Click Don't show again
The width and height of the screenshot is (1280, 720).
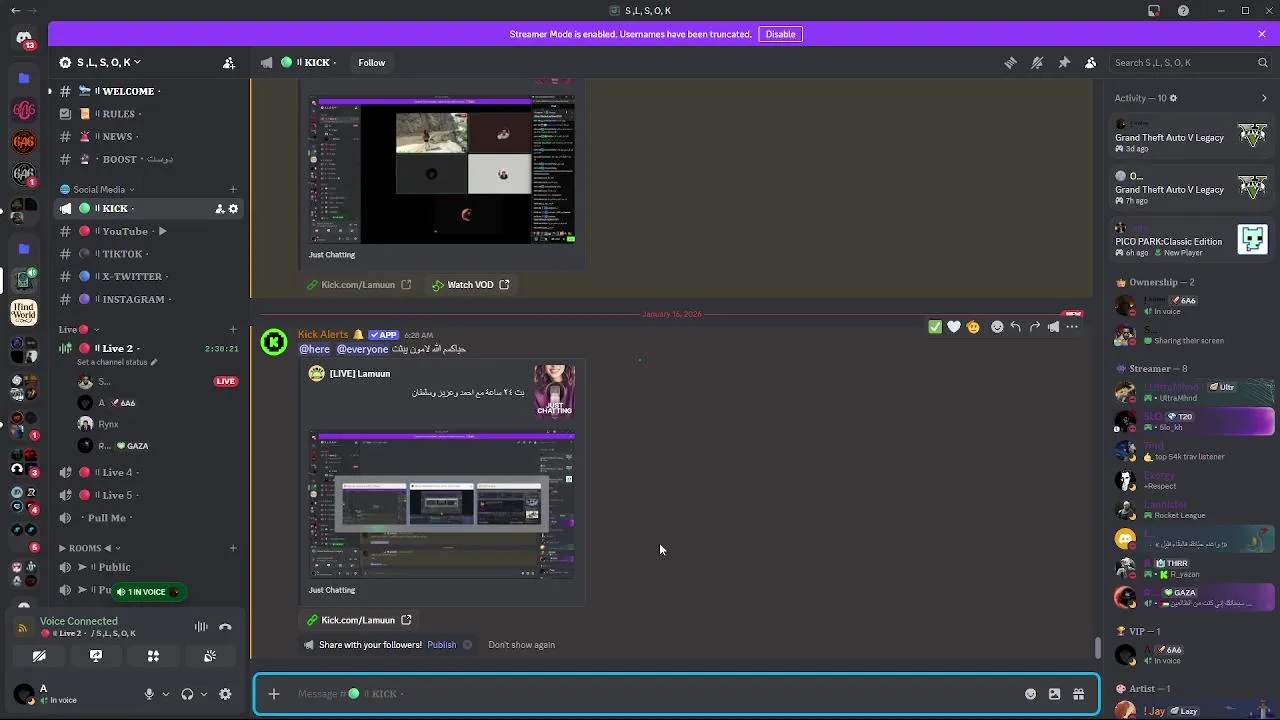(521, 645)
